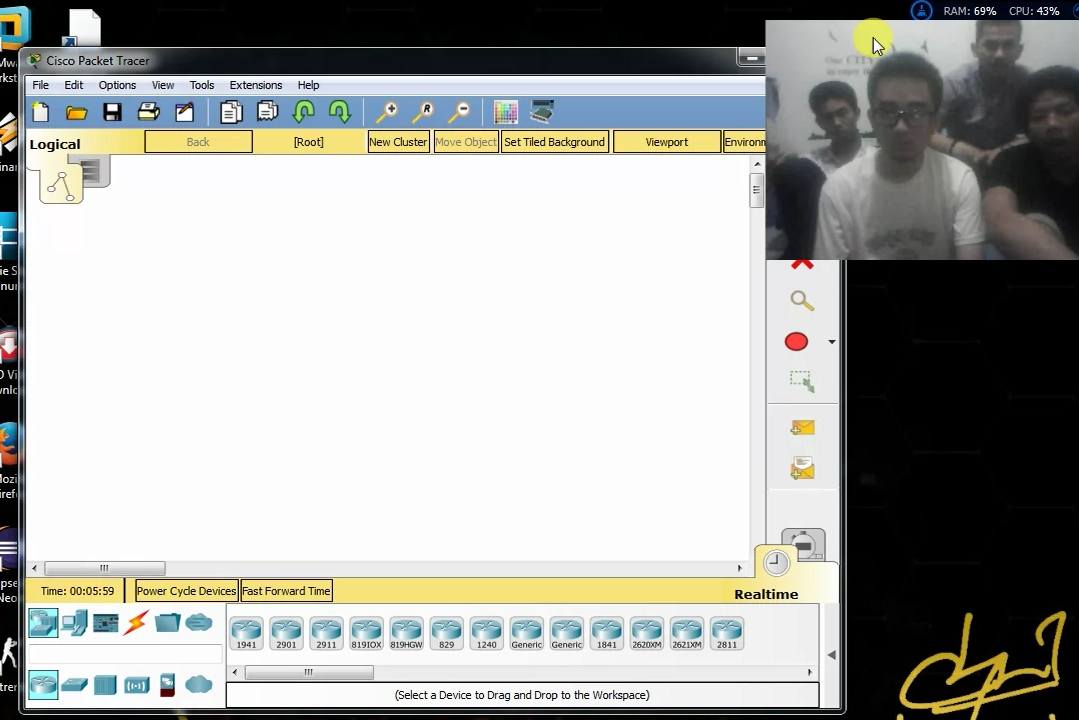Screen dimensions: 1079x720
Task: Pick the 2620XM router
Action: pyautogui.click(x=647, y=633)
